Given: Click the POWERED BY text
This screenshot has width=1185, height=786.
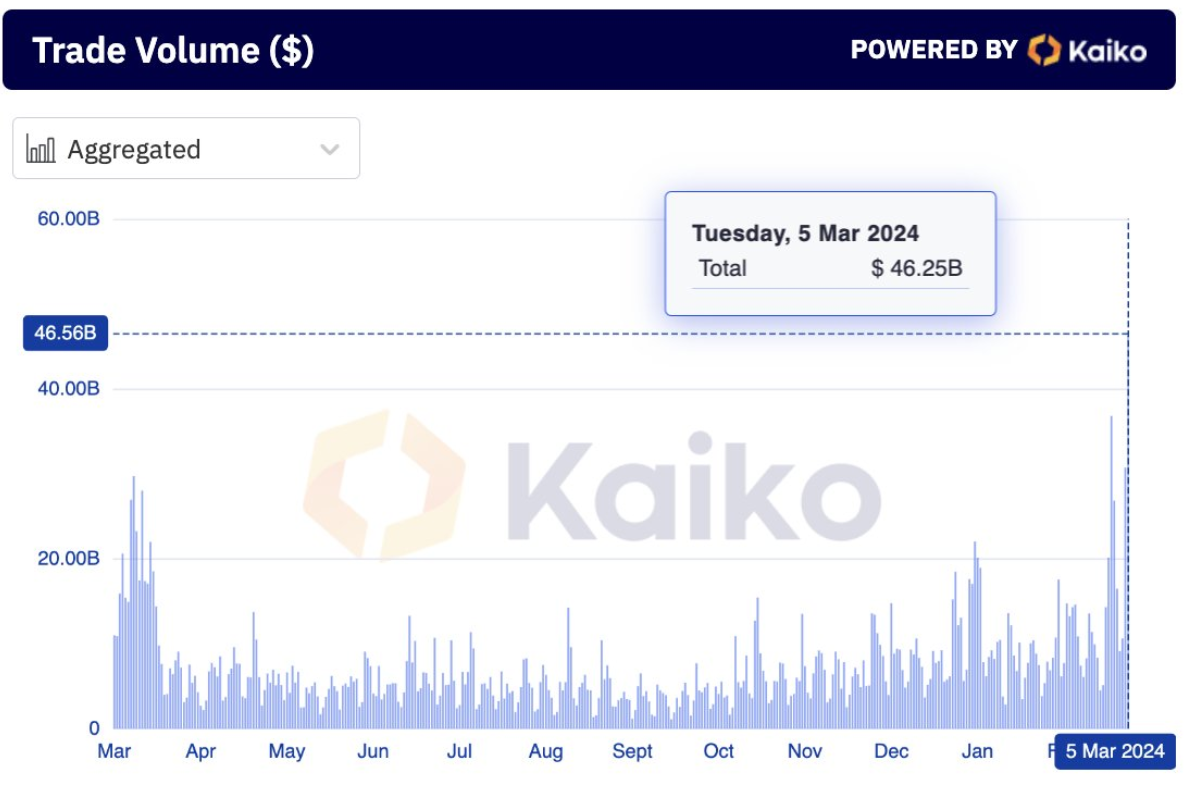Looking at the screenshot, I should 933,50.
